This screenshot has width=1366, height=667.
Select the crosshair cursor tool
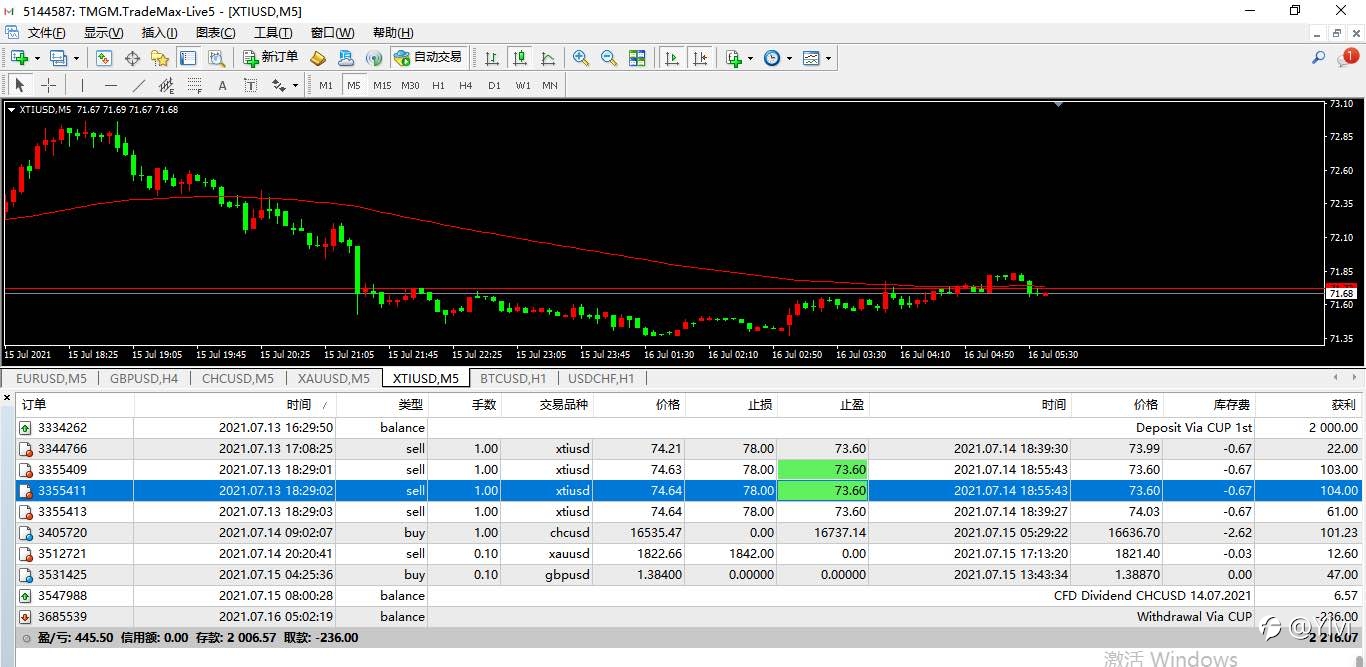tap(47, 85)
